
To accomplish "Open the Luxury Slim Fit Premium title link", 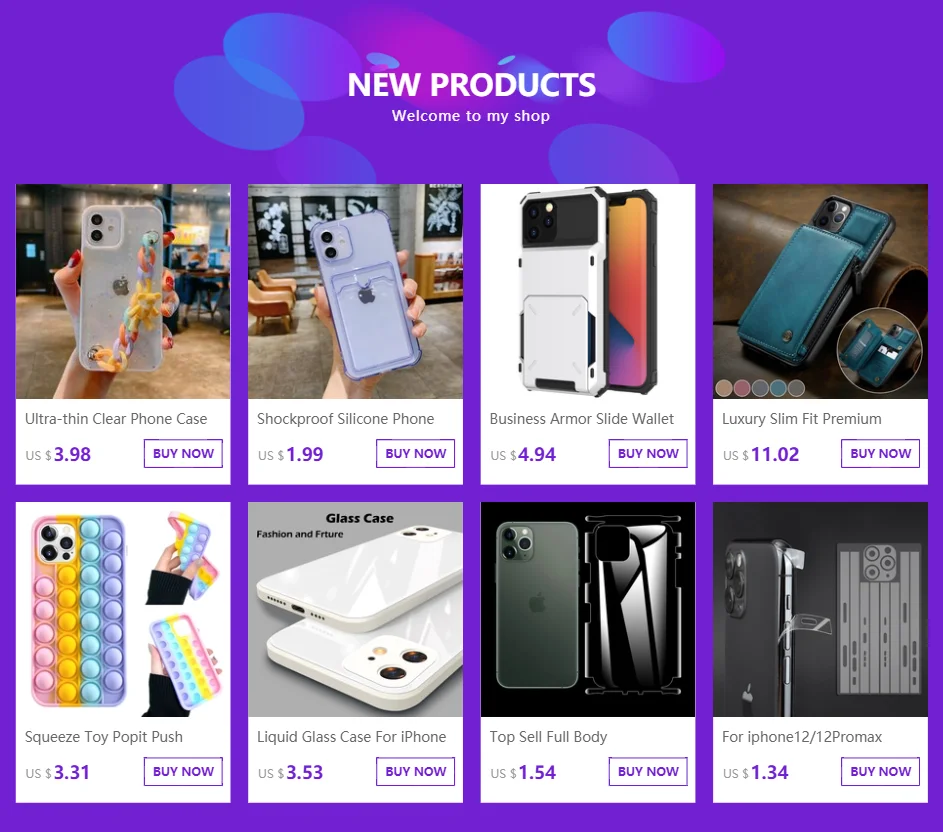I will tap(802, 419).
